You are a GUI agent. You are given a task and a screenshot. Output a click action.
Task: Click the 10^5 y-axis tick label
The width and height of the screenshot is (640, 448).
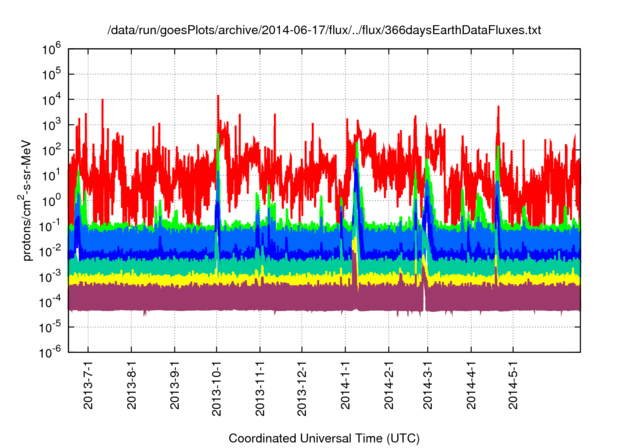click(51, 74)
